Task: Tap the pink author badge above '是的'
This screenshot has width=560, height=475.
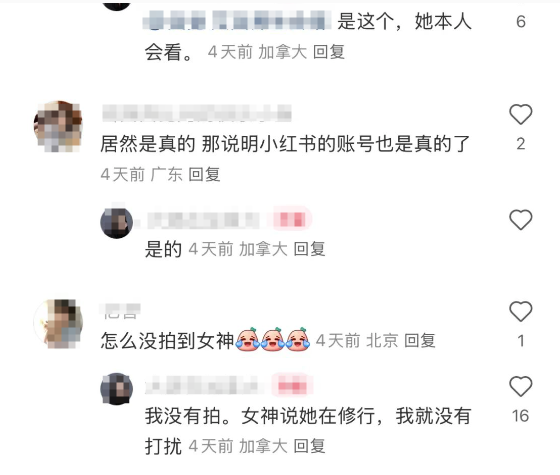Action: (x=292, y=219)
